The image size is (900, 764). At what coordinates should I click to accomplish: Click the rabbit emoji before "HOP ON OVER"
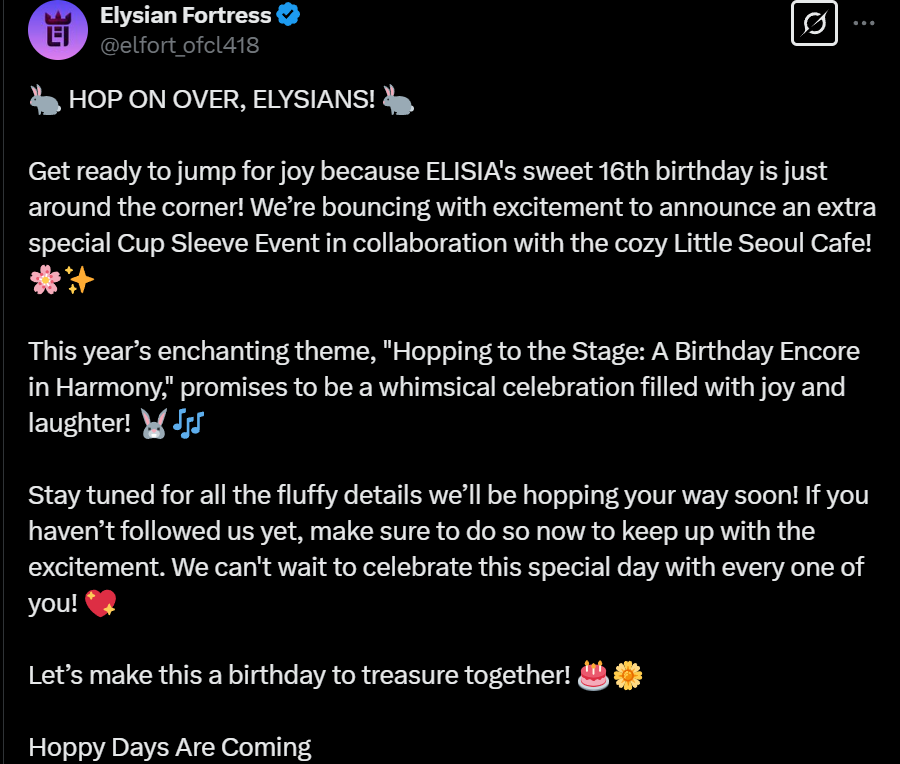pyautogui.click(x=45, y=100)
